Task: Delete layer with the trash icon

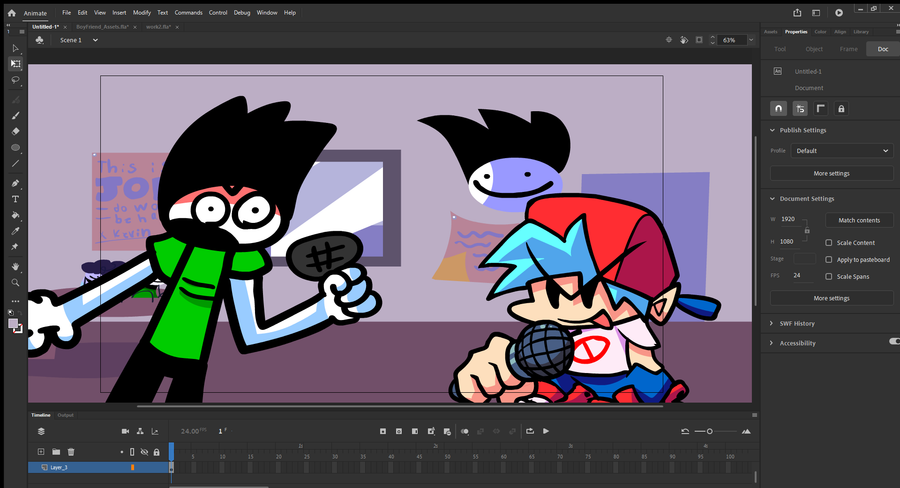Action: click(71, 452)
